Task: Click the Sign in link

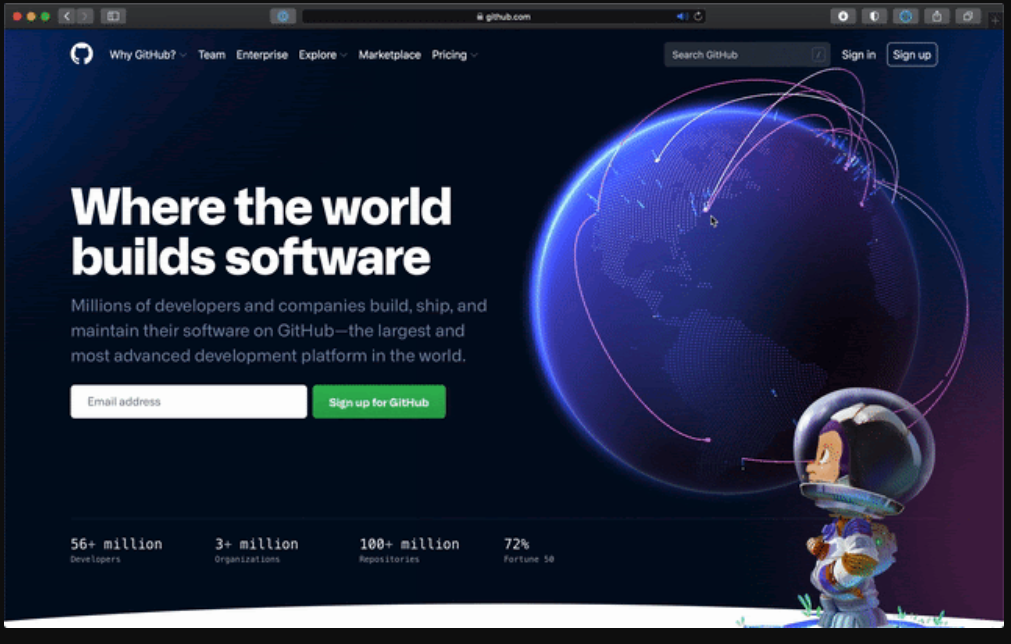Action: click(858, 55)
